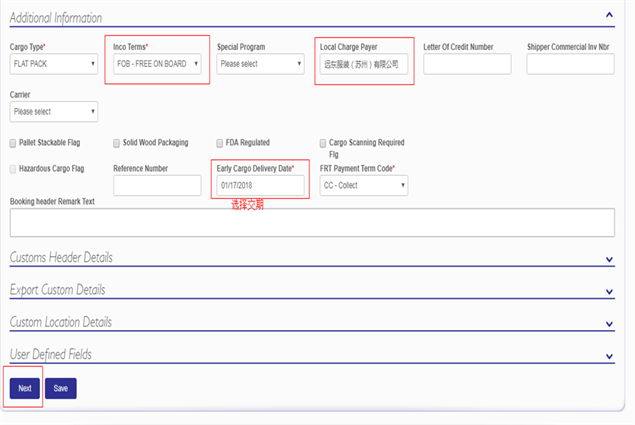Expand the Customs Header Details section
The height and width of the screenshot is (425, 635).
609,259
